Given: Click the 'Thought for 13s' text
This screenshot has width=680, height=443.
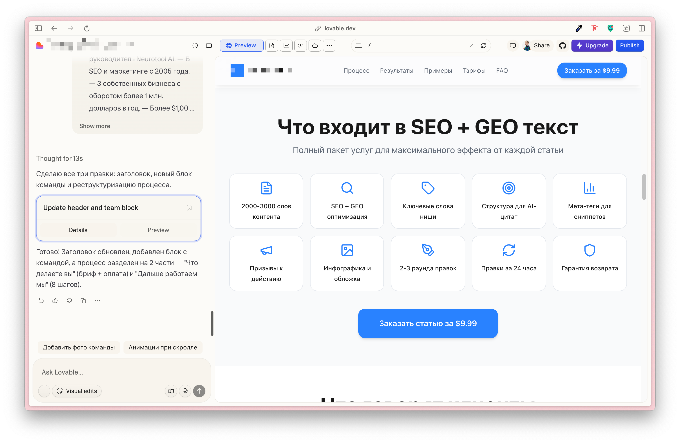Looking at the screenshot, I should [x=60, y=159].
